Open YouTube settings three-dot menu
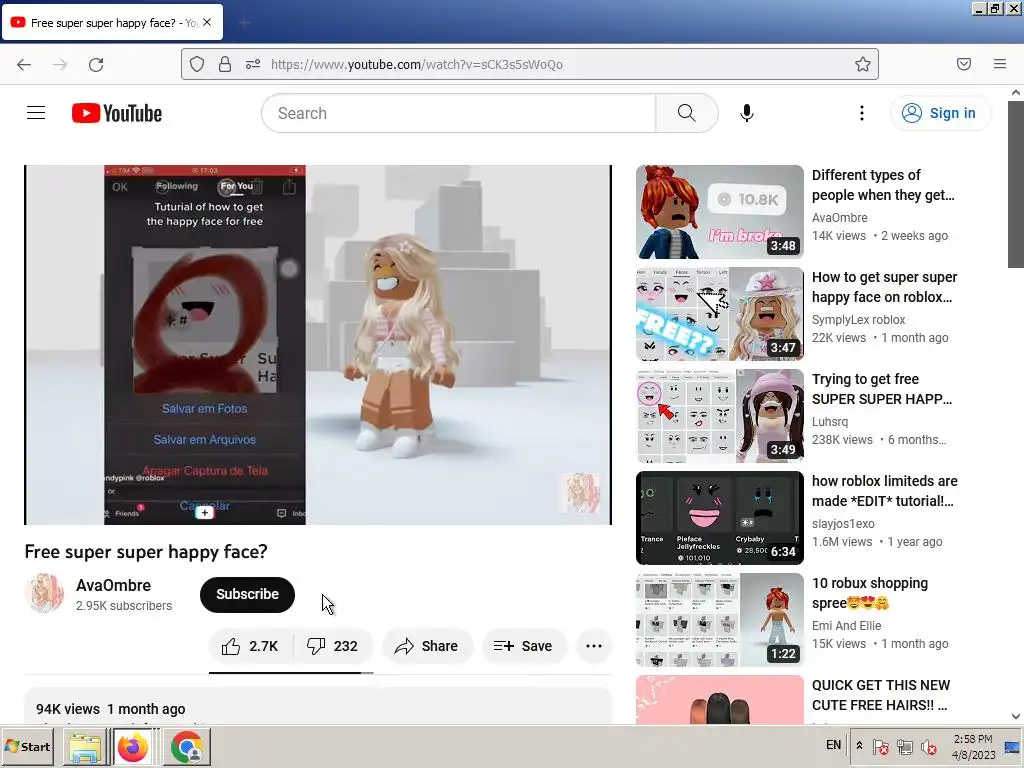This screenshot has width=1024, height=768. [861, 113]
